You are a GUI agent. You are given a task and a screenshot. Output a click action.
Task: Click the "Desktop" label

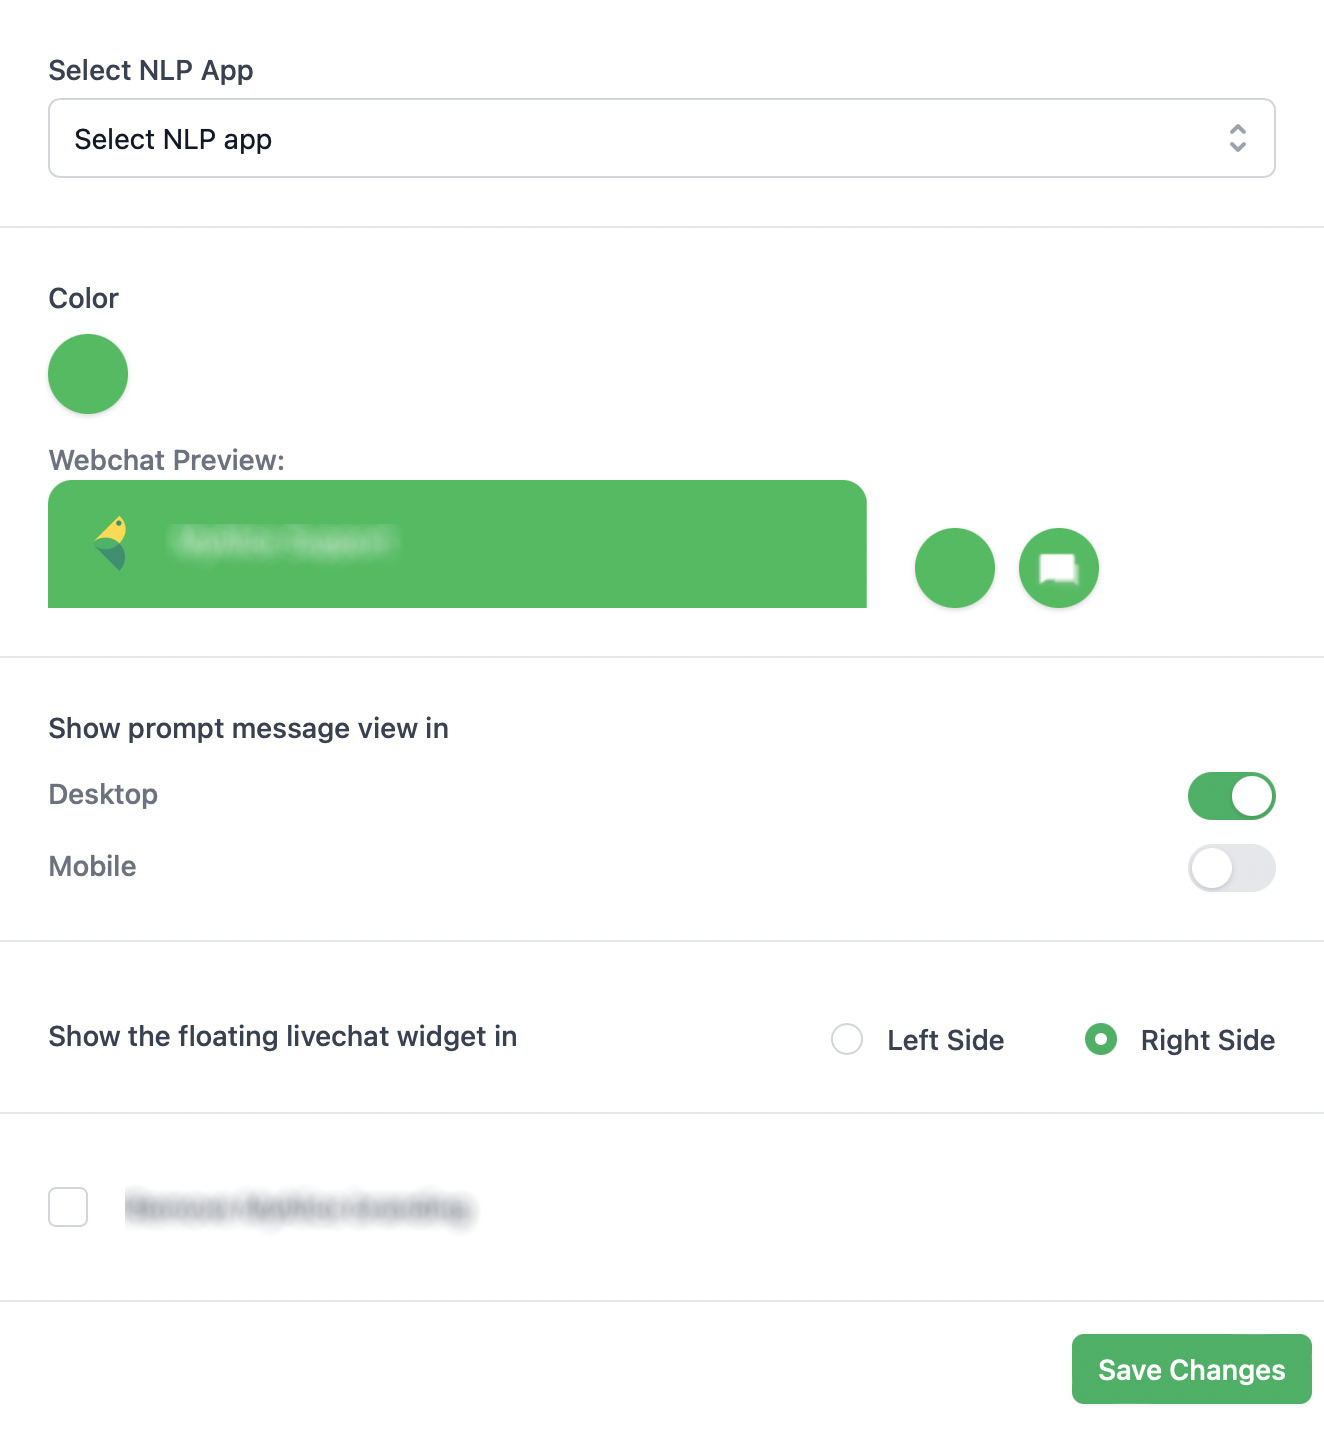coord(103,794)
